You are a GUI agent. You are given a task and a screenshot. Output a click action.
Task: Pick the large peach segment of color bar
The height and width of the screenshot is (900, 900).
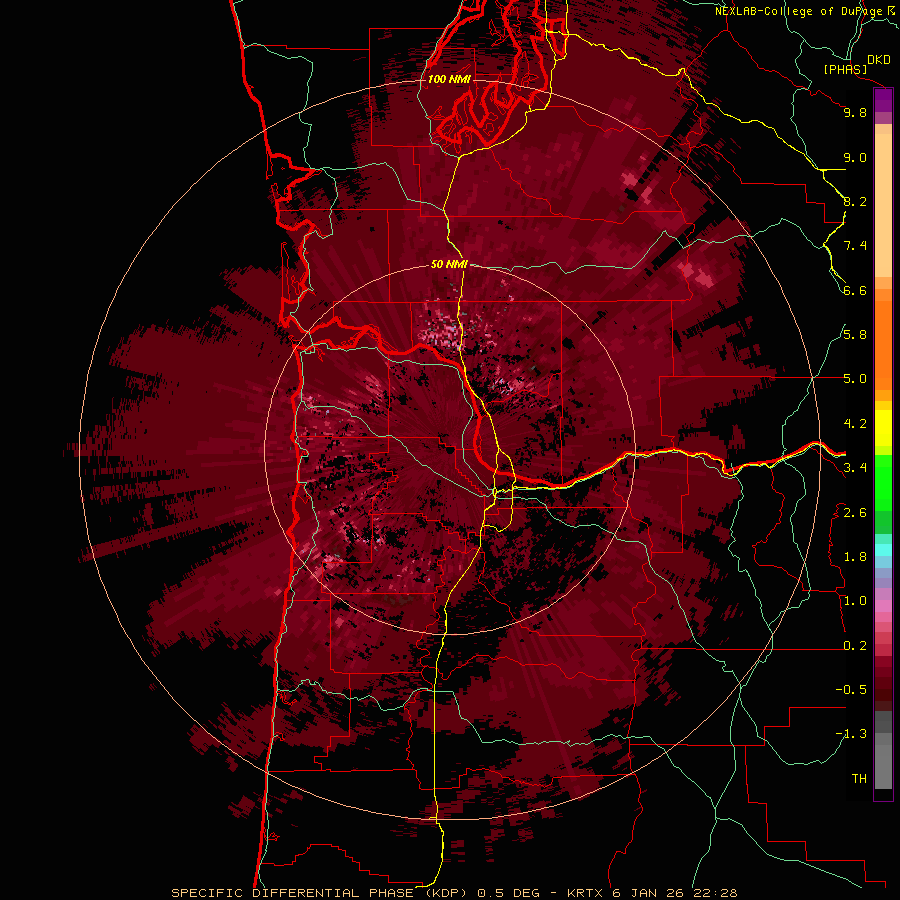point(883,205)
